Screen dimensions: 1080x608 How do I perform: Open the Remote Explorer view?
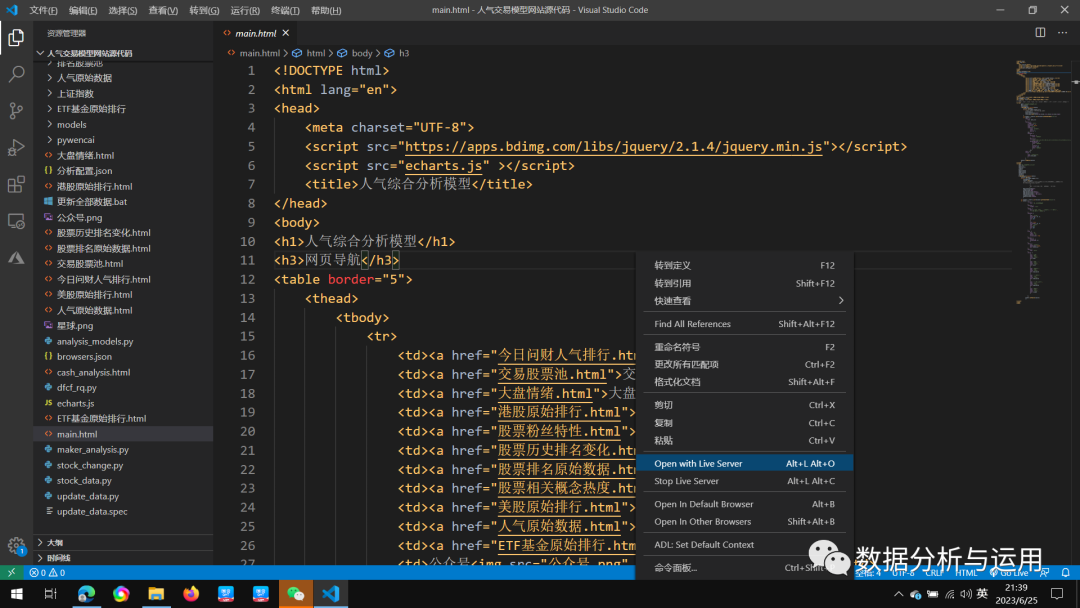pos(16,221)
